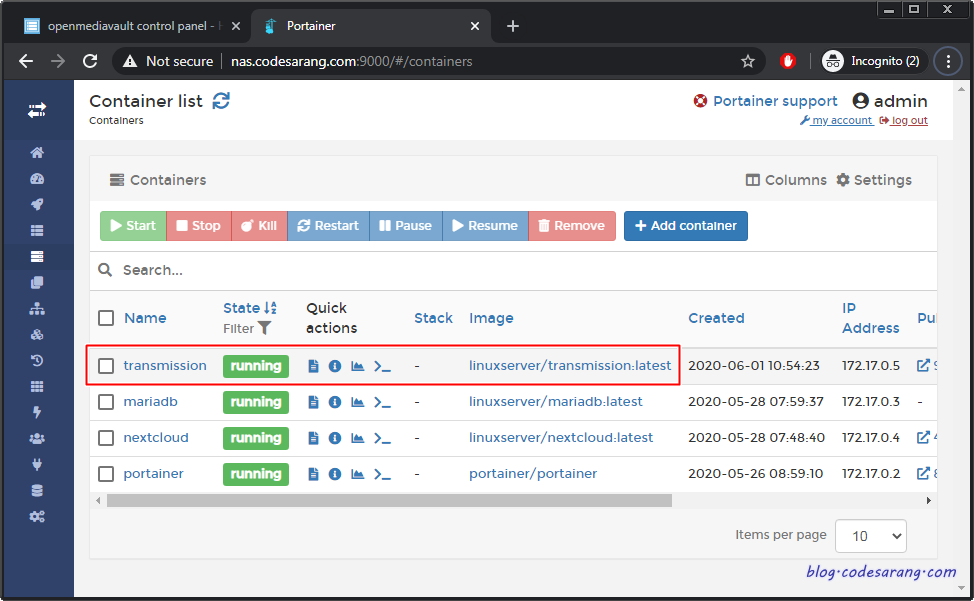Select the portainer container checkbox
Viewport: 974px width, 601px height.
pos(106,474)
